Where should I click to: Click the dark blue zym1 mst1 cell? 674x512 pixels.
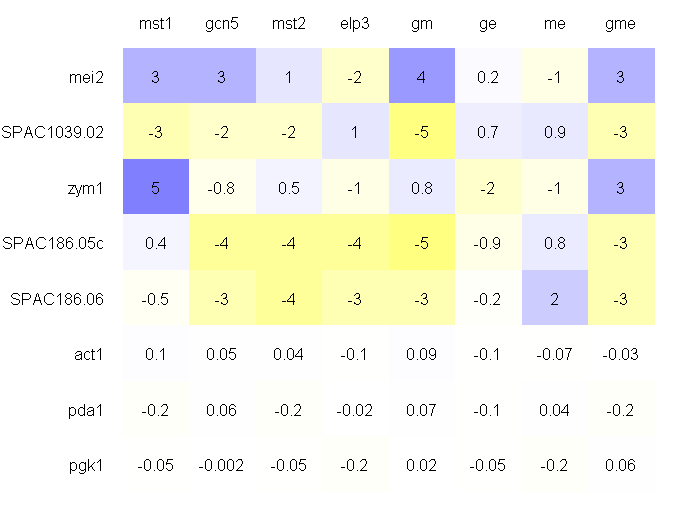[x=155, y=187]
